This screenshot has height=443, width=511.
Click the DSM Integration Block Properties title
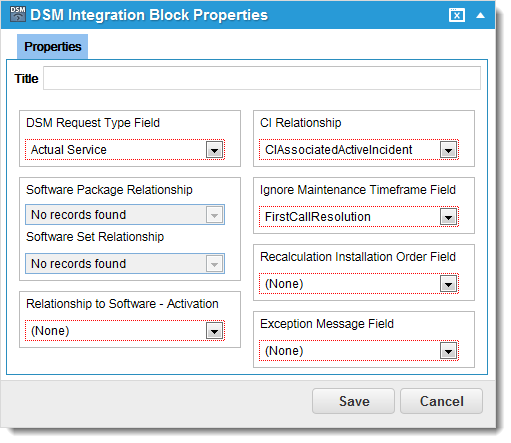point(149,15)
